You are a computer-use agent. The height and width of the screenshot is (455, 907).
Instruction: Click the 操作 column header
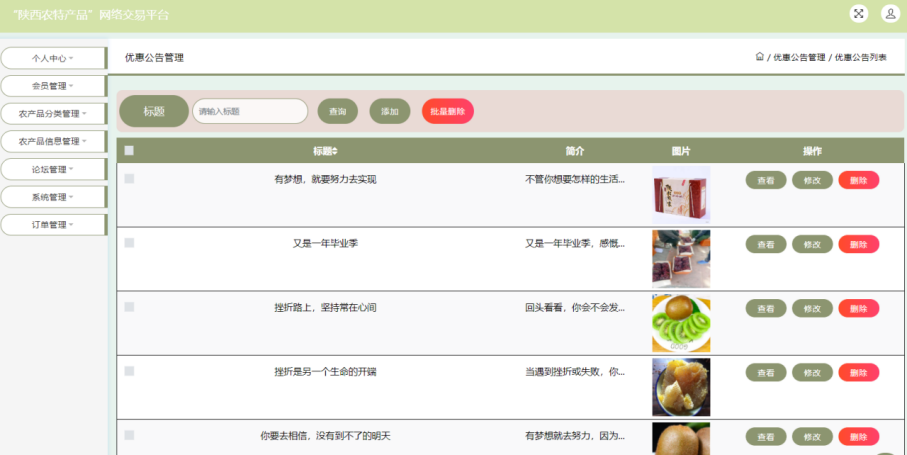point(812,151)
